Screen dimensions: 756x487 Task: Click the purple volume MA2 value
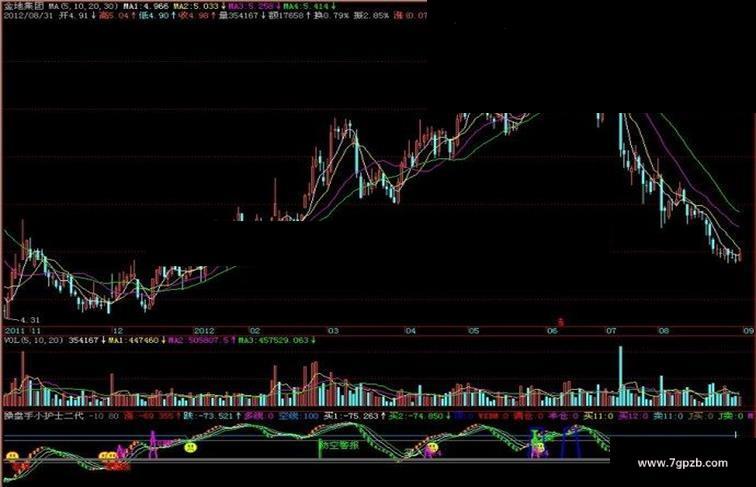(x=199, y=340)
